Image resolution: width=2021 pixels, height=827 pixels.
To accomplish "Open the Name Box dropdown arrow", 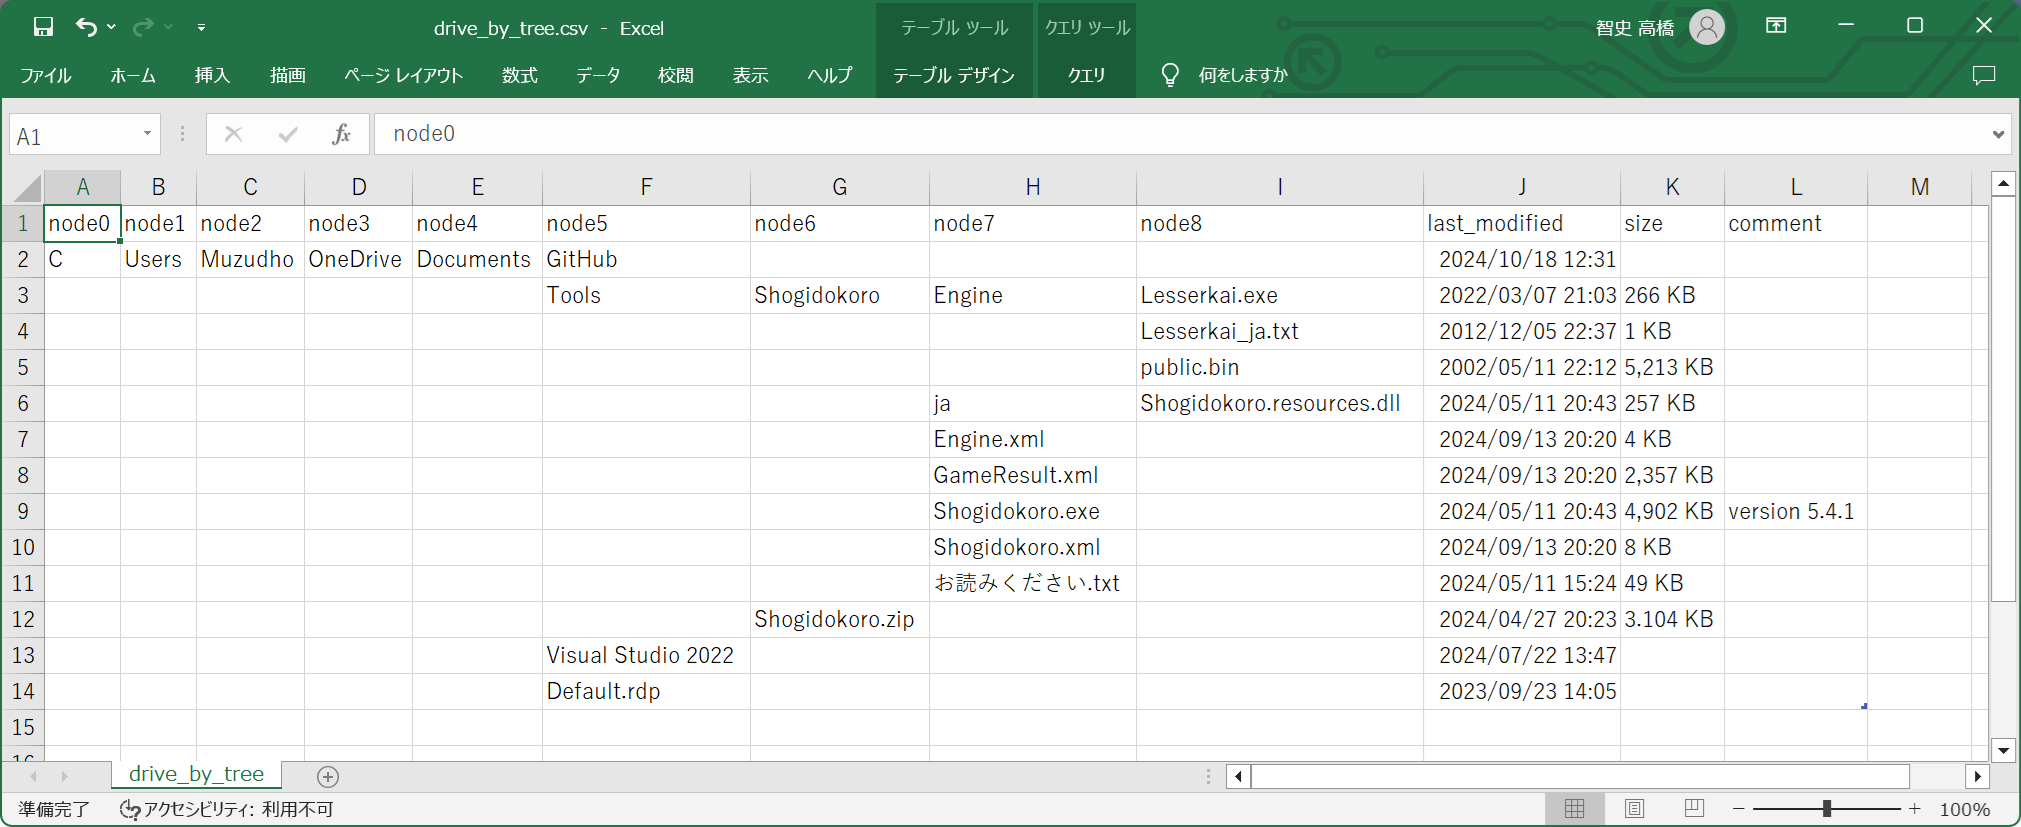I will (x=147, y=134).
